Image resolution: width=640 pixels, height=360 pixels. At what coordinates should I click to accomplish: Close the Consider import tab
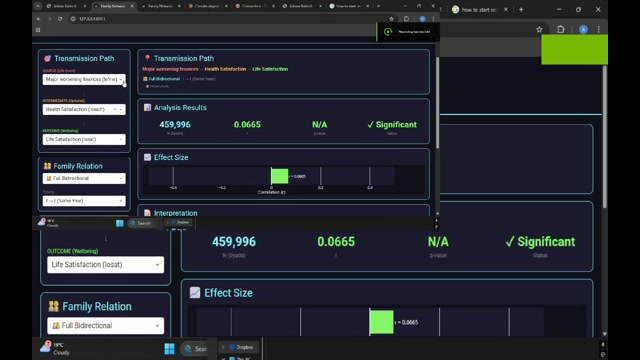(226, 6)
